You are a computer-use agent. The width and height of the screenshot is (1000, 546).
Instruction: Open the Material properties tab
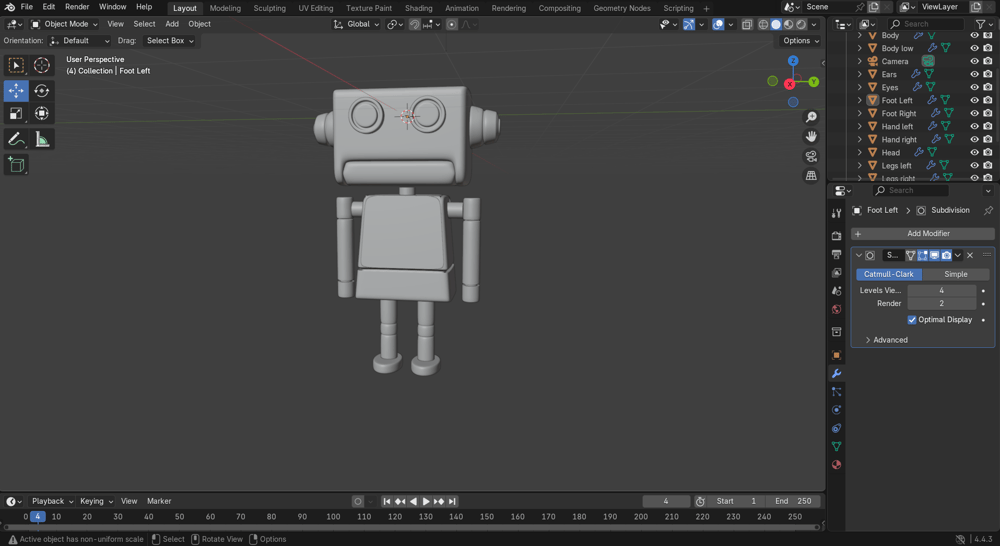coord(837,465)
